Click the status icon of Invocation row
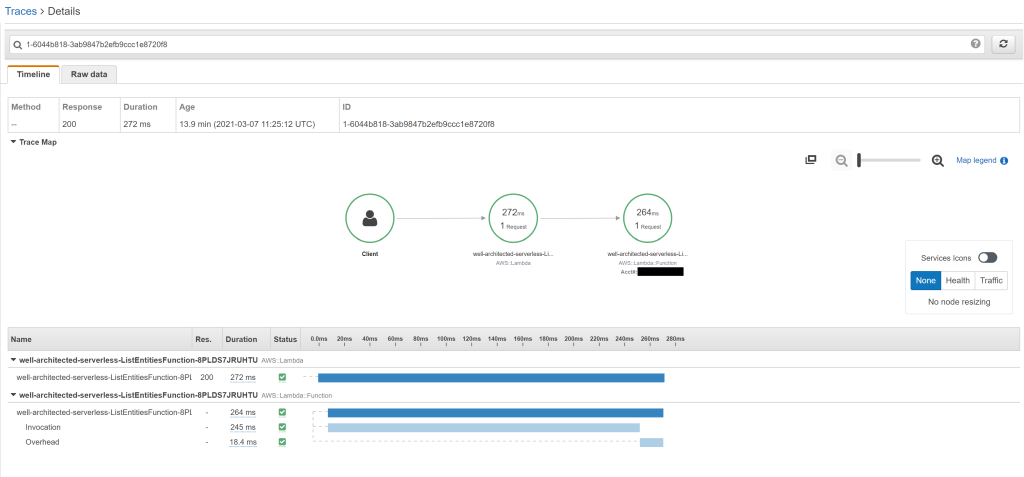The image size is (1024, 477). [x=282, y=427]
